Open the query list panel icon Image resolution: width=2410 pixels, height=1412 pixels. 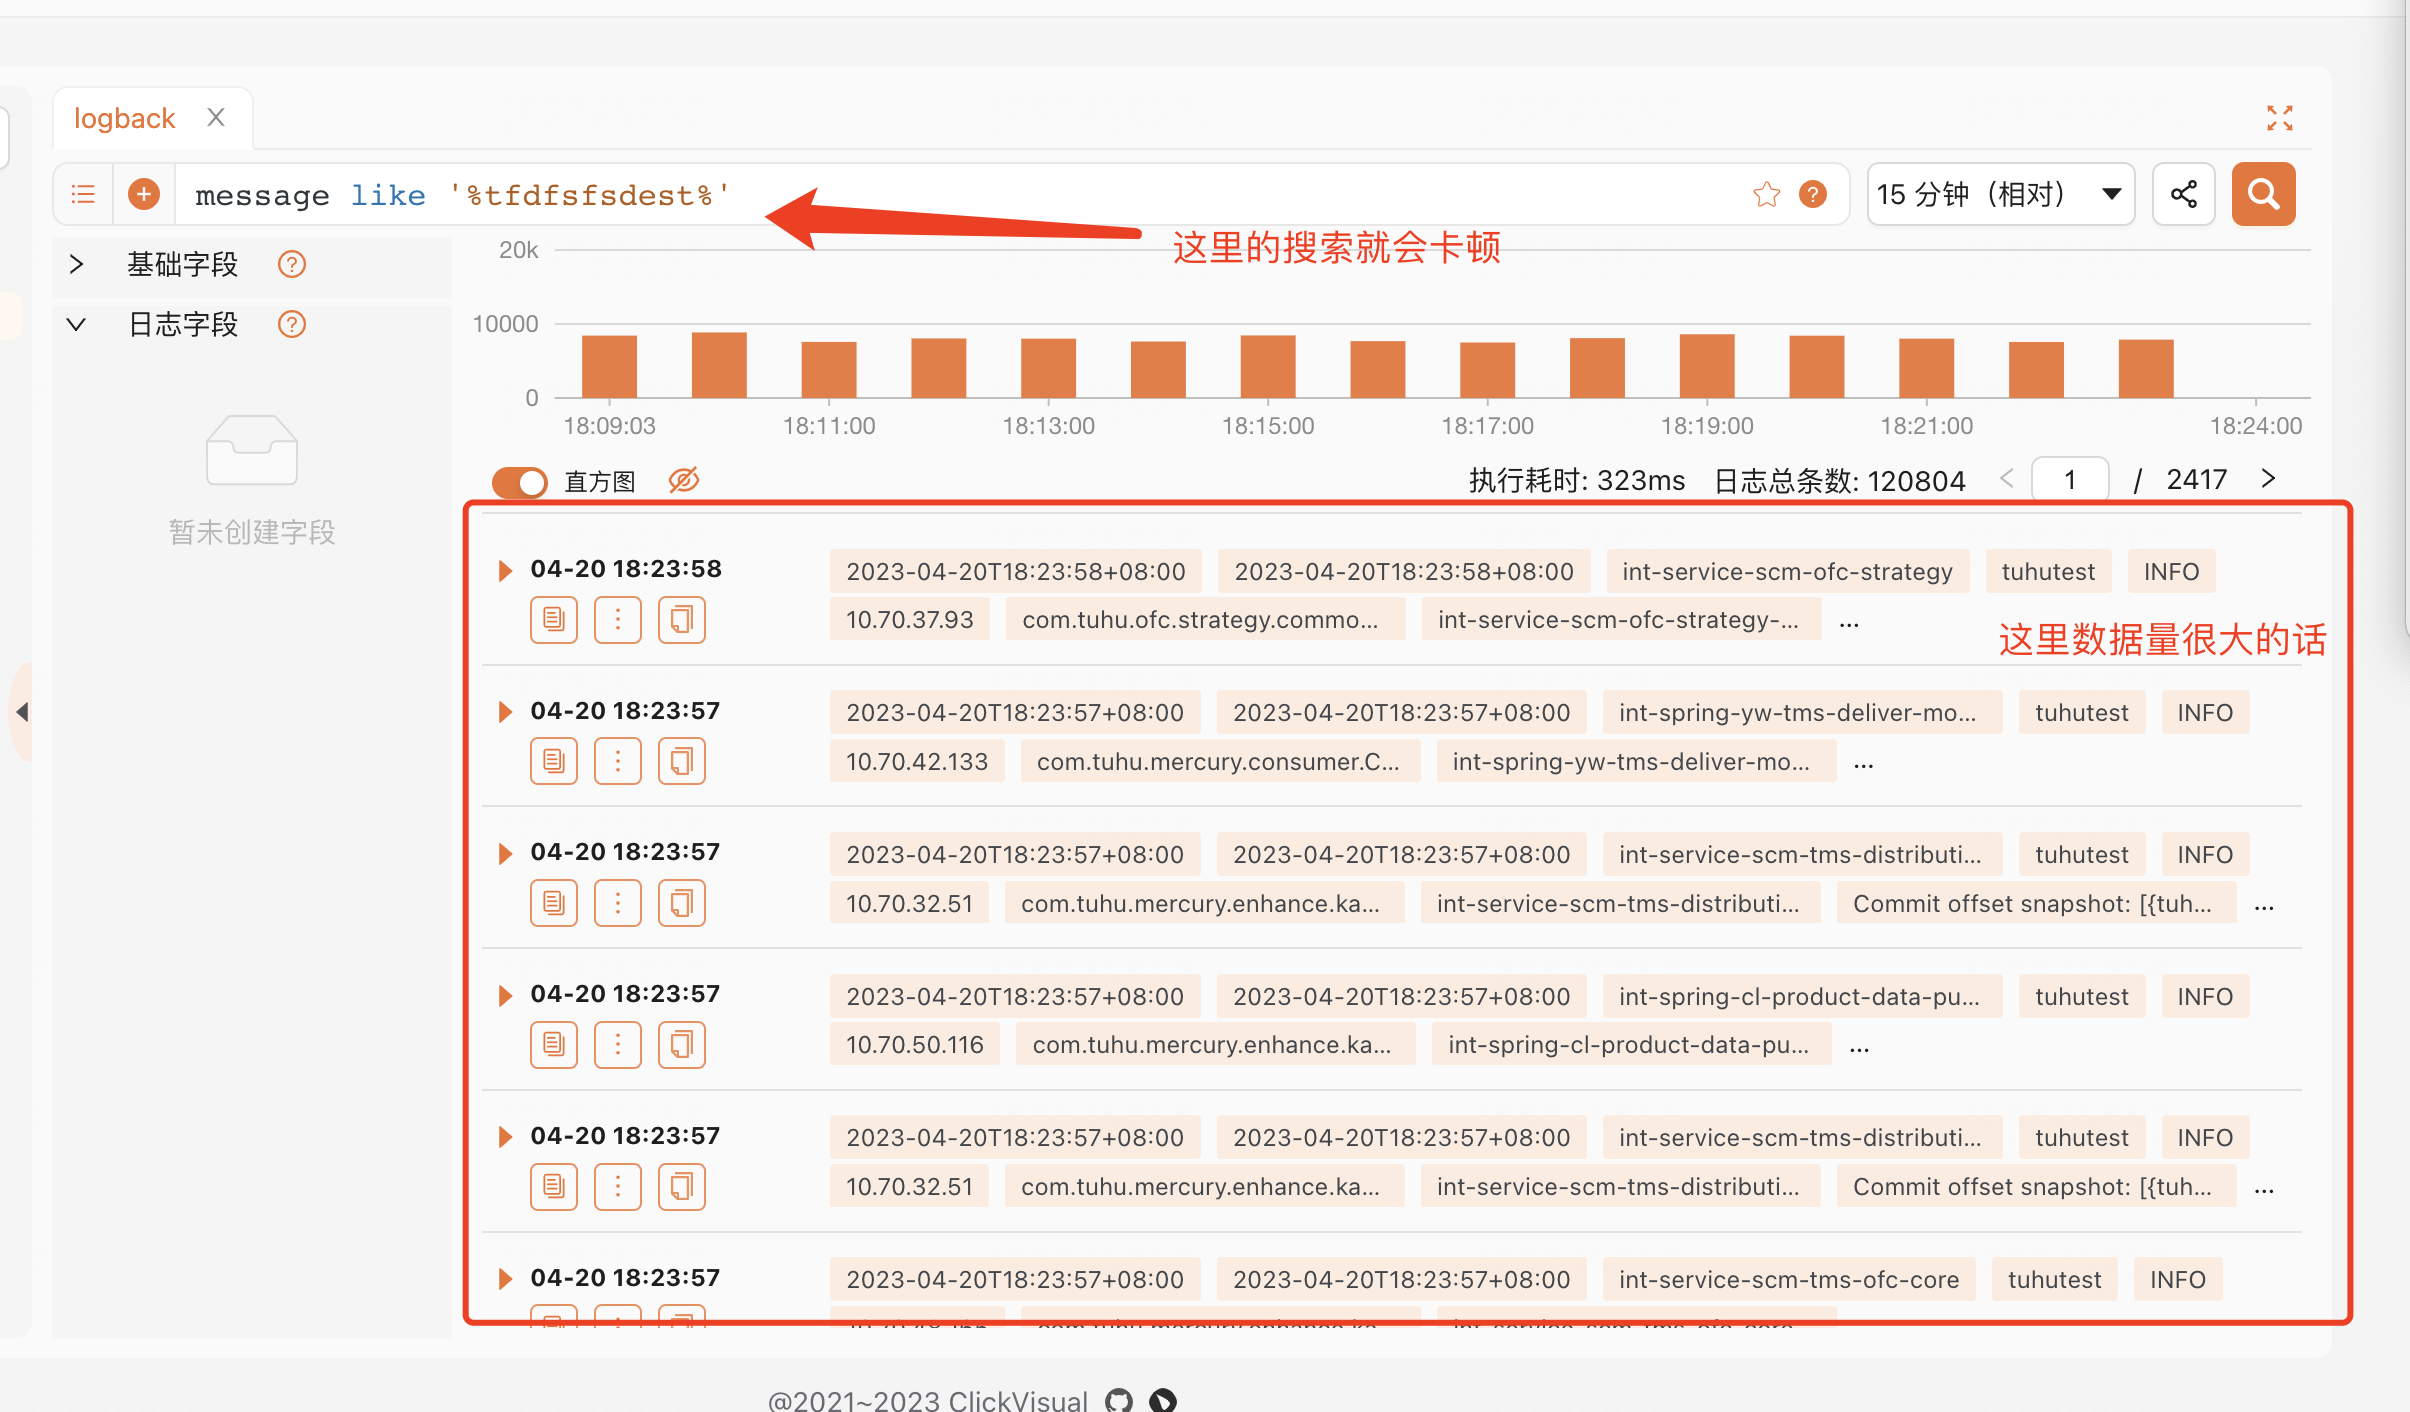click(82, 193)
